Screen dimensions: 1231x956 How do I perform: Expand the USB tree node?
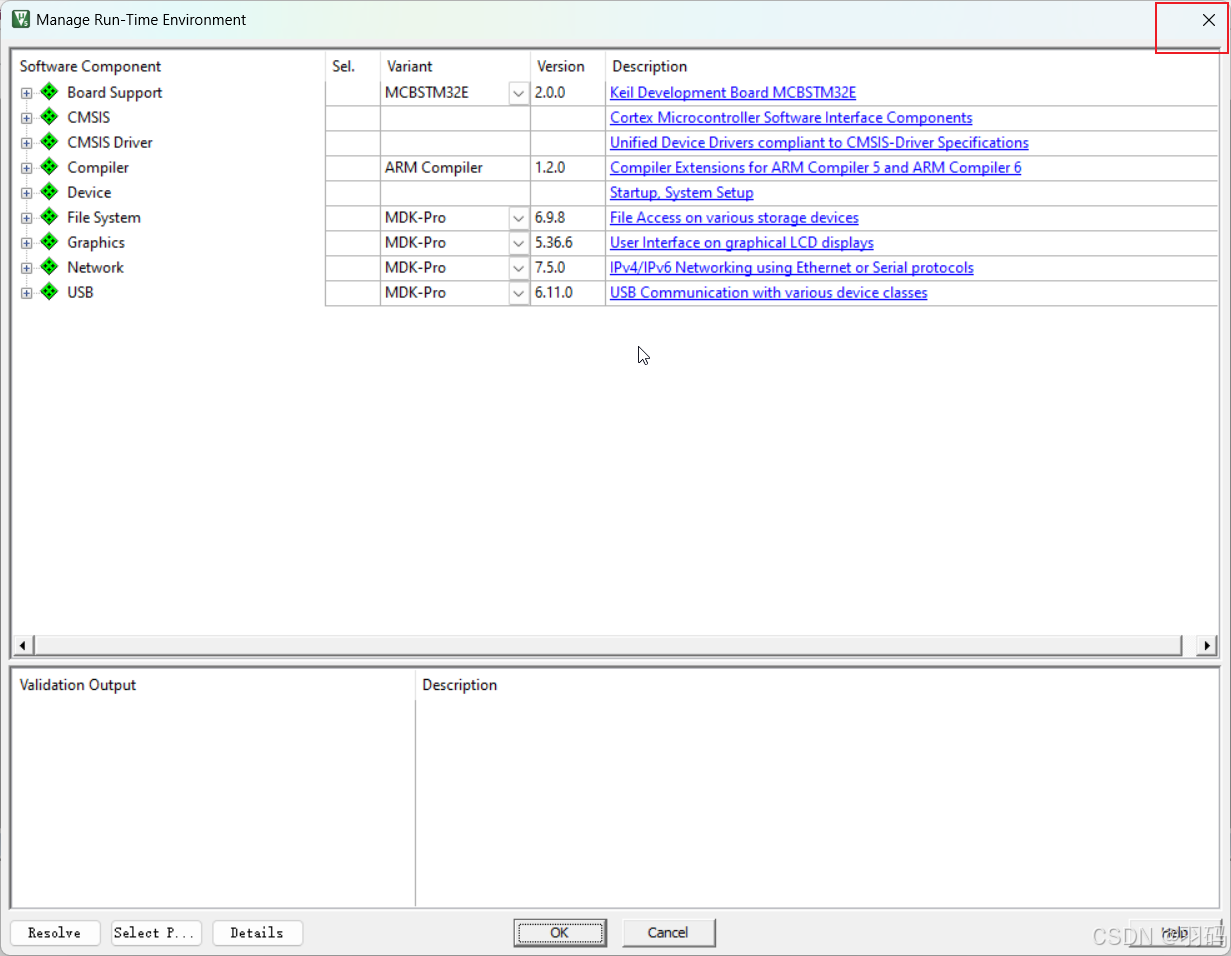coord(26,293)
